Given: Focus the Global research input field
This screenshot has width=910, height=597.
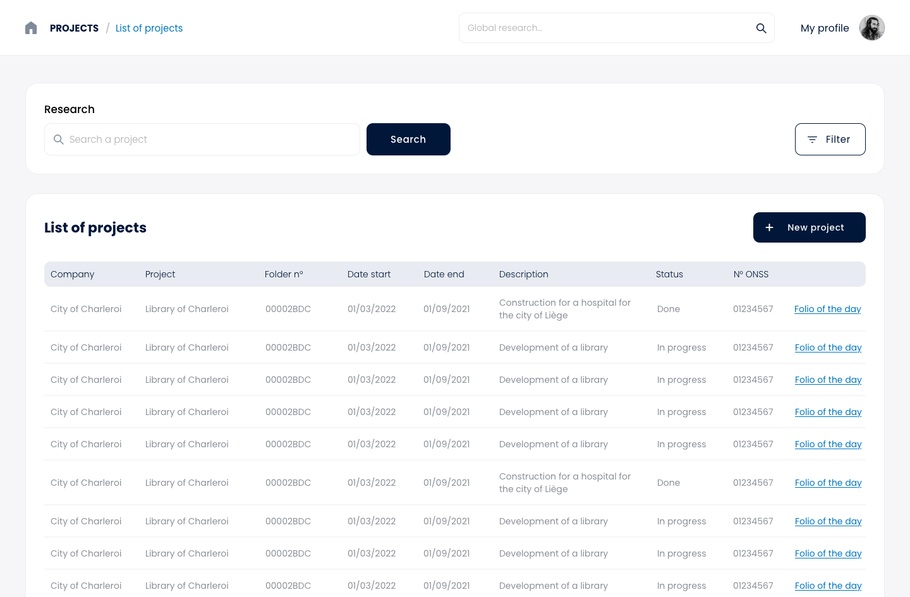Looking at the screenshot, I should (605, 28).
